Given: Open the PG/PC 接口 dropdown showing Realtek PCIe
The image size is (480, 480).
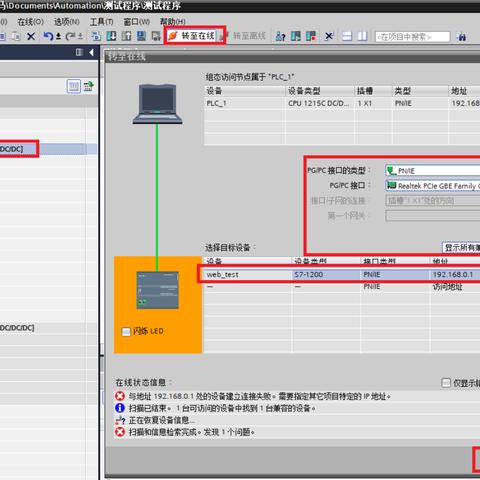Looking at the screenshot, I should 433,186.
